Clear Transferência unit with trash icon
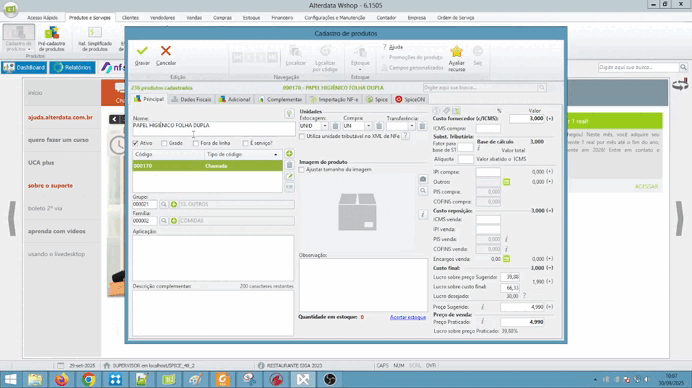This screenshot has height=388, width=692. [x=422, y=126]
